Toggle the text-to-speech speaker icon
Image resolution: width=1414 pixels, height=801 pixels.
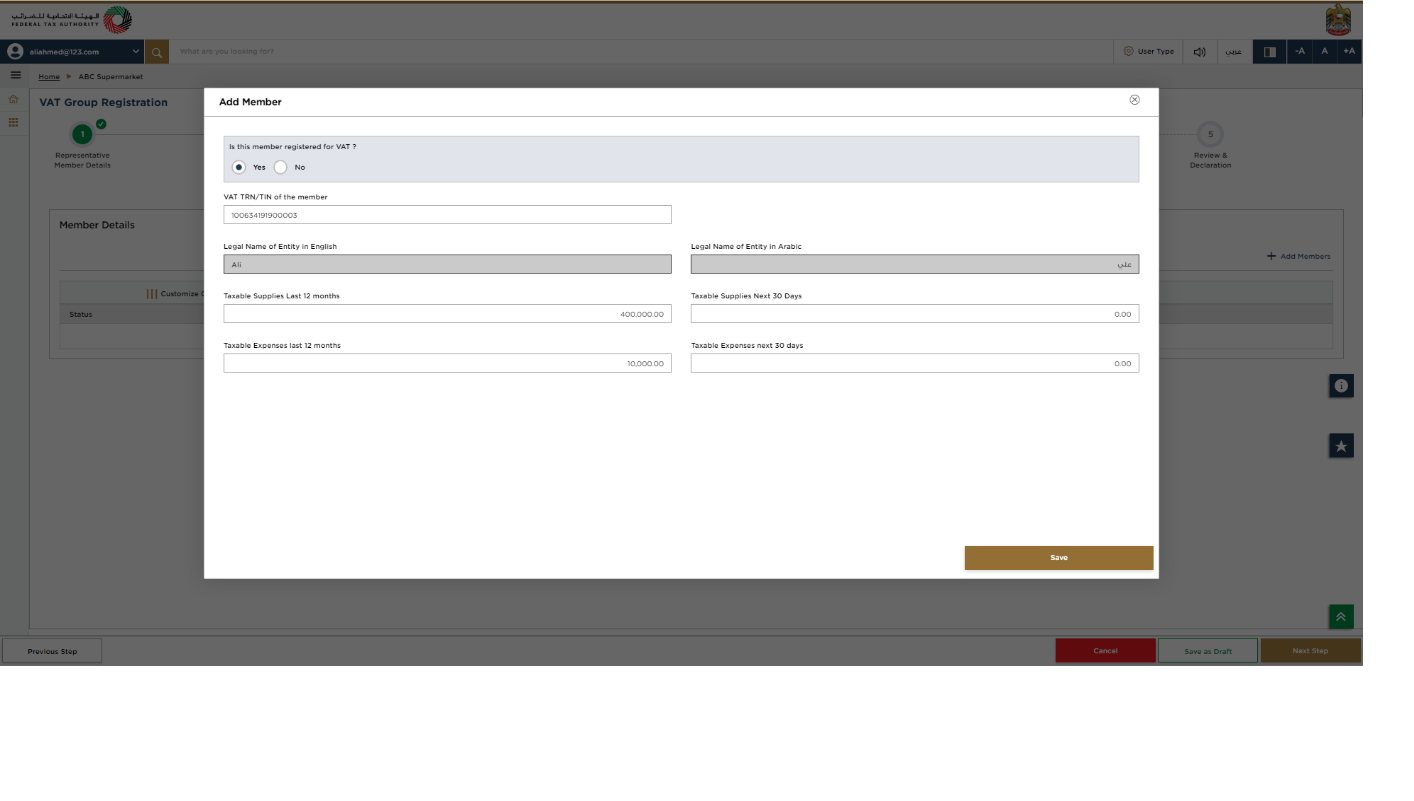click(1199, 52)
